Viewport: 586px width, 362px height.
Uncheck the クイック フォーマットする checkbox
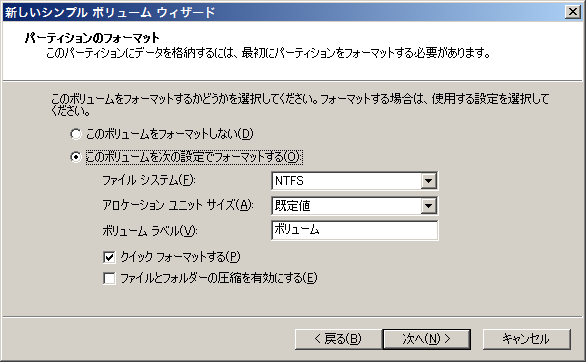click(109, 257)
